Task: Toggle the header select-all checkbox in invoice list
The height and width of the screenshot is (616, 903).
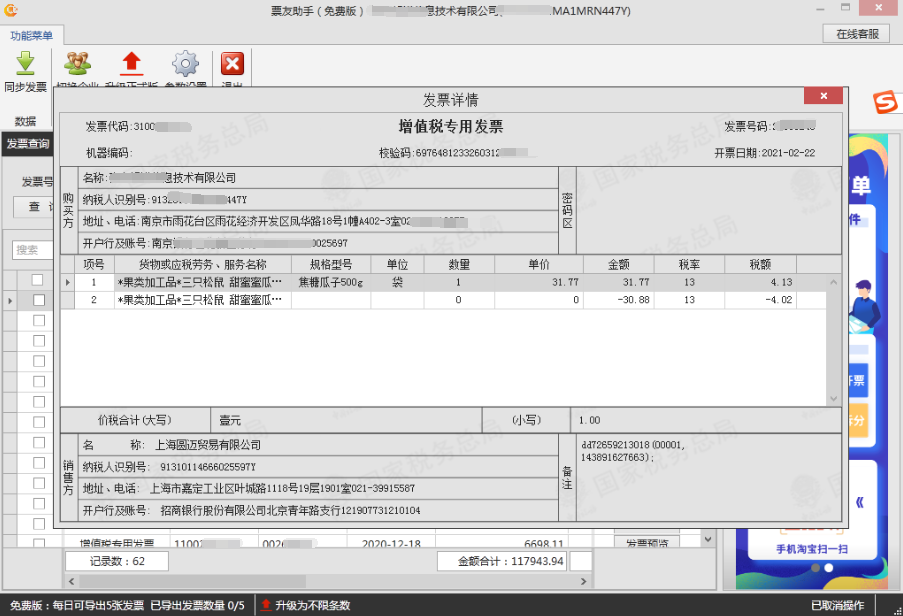Action: coord(37,280)
